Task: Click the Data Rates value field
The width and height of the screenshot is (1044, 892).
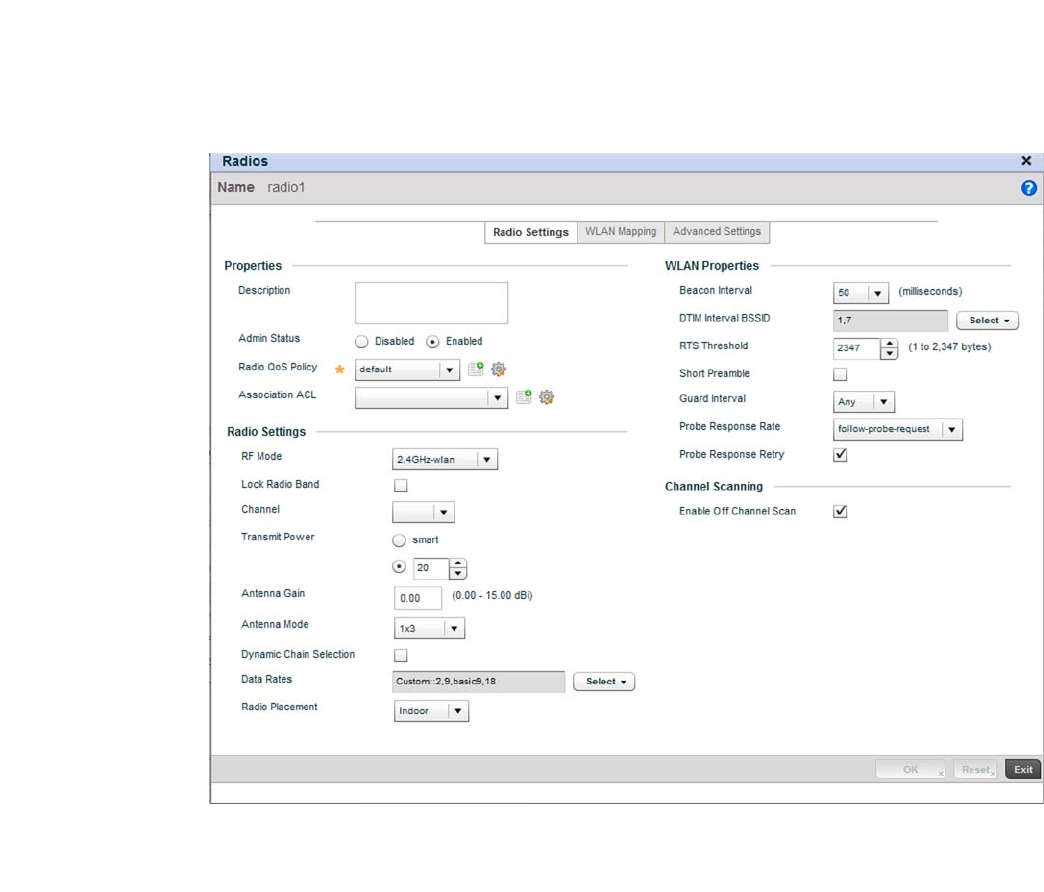Action: pyautogui.click(x=478, y=682)
